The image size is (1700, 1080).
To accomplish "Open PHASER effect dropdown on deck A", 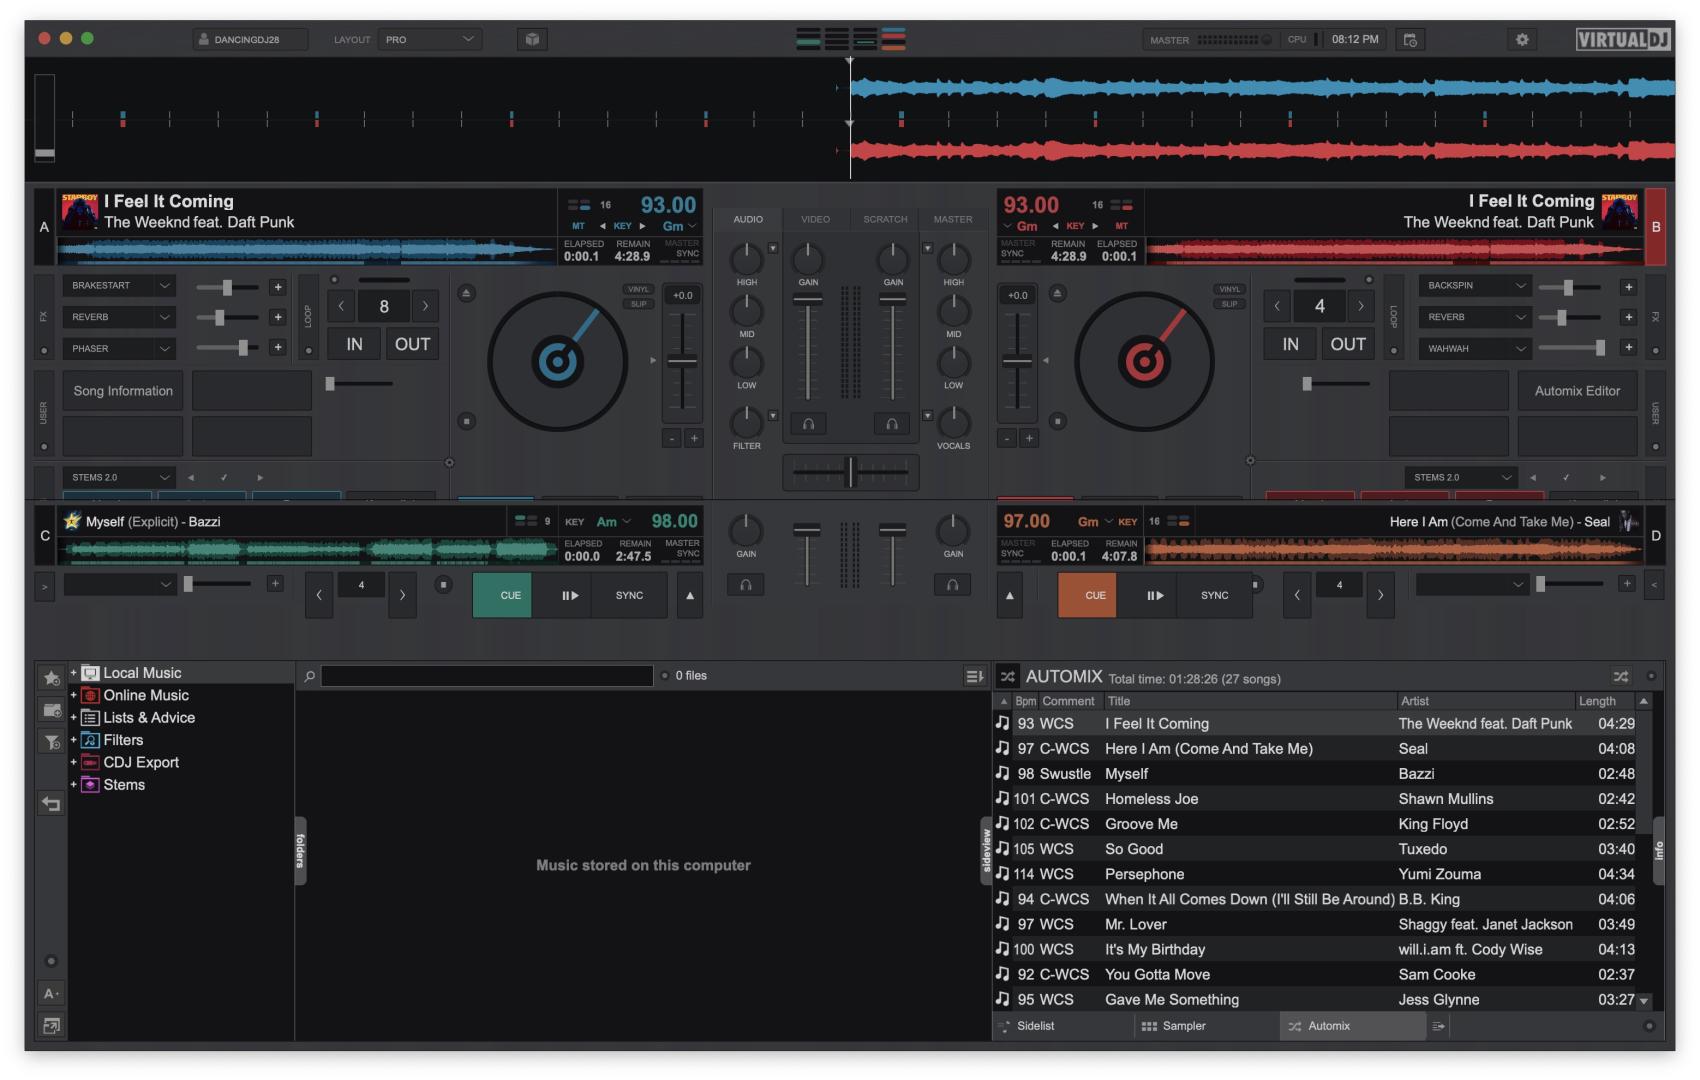I will click(x=119, y=349).
